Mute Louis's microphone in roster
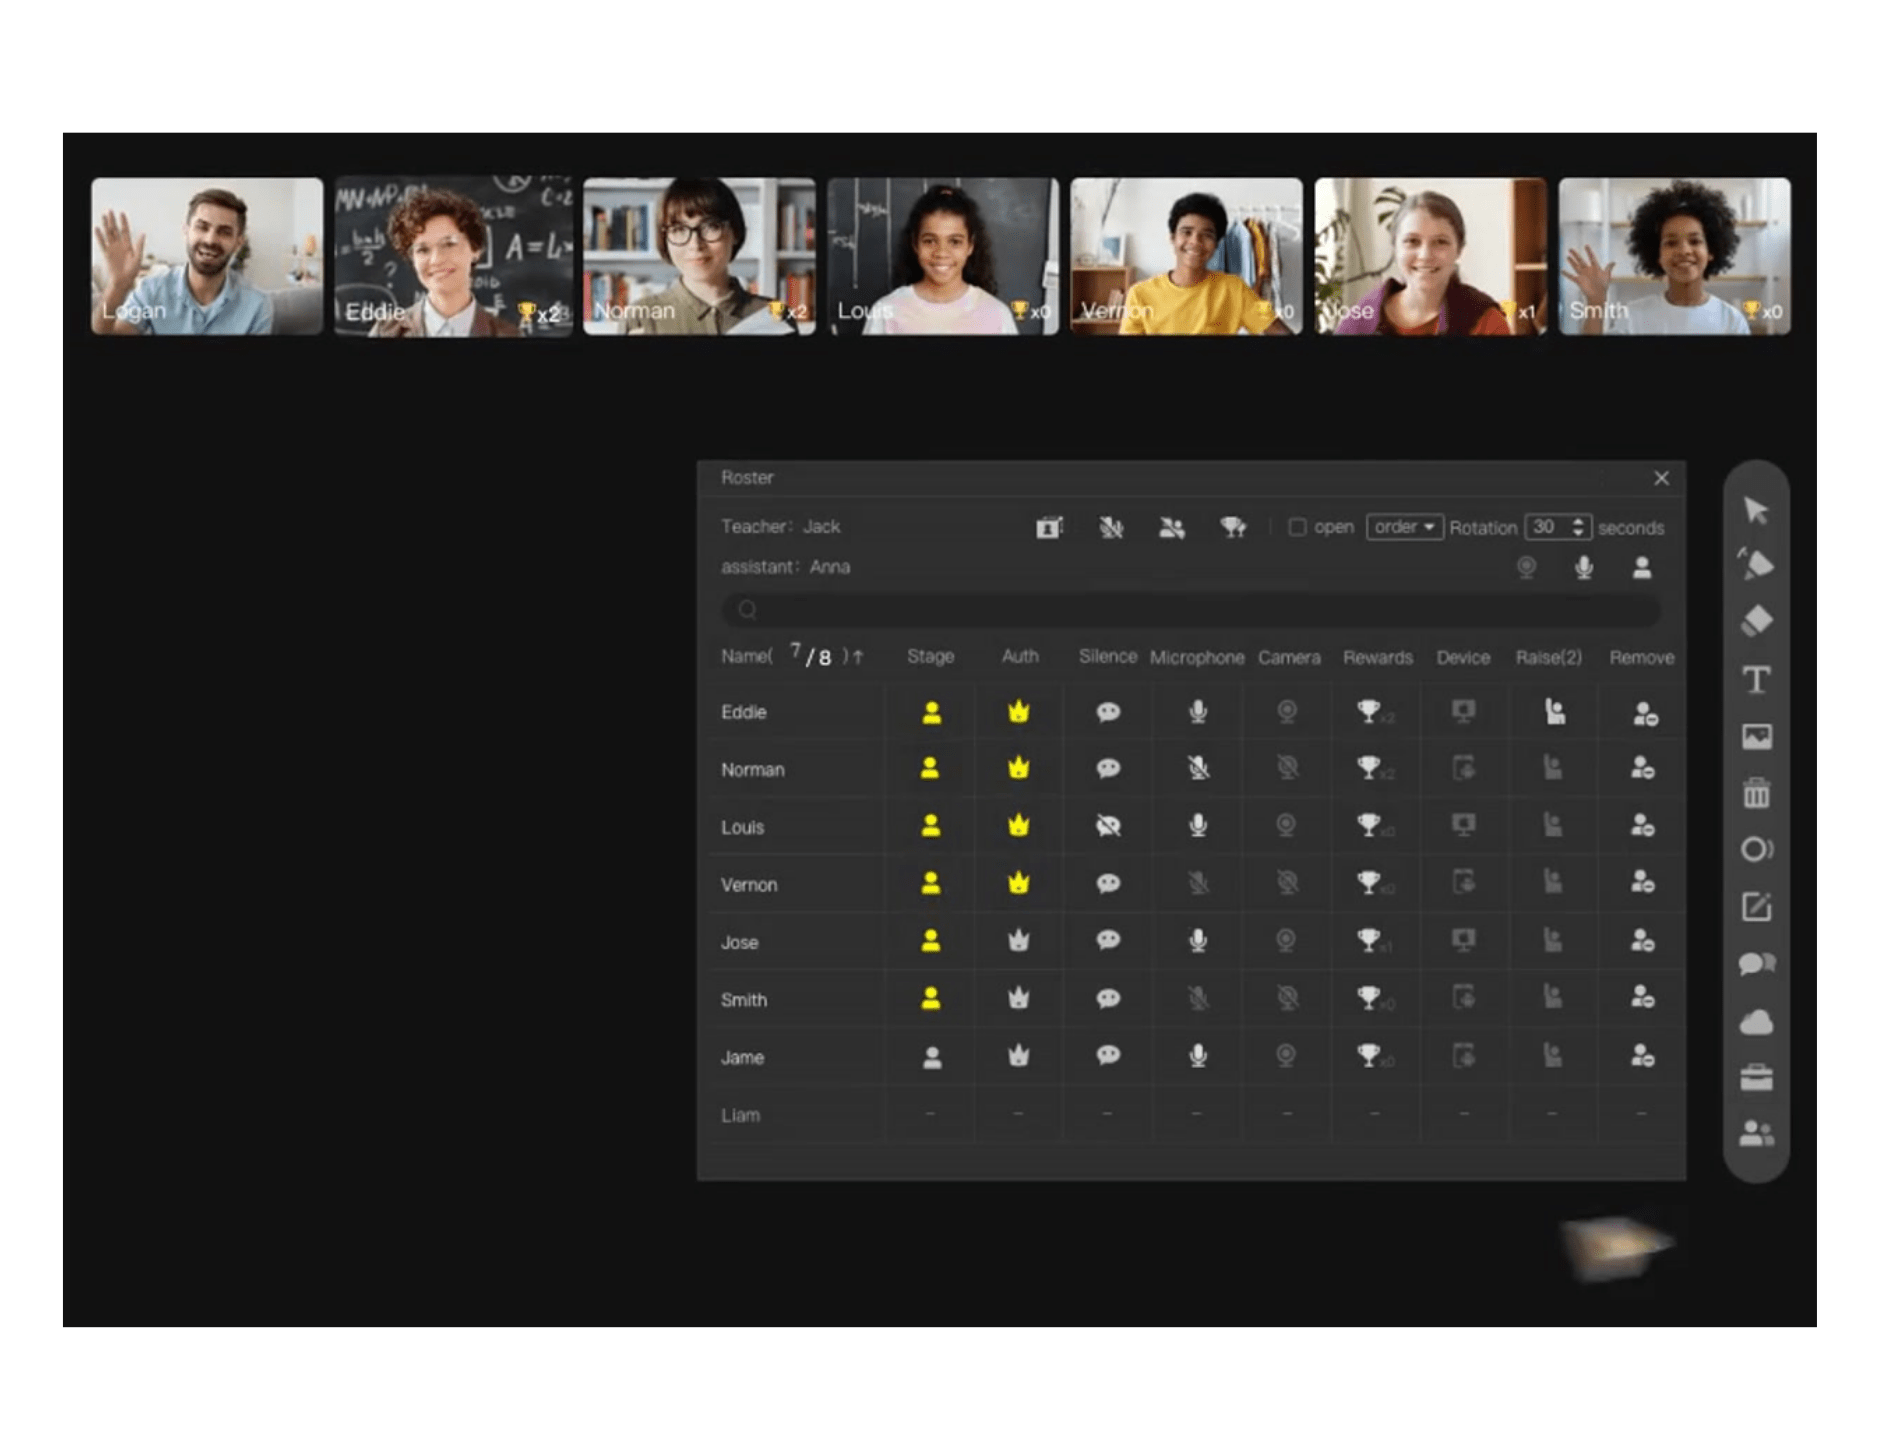 pos(1198,825)
